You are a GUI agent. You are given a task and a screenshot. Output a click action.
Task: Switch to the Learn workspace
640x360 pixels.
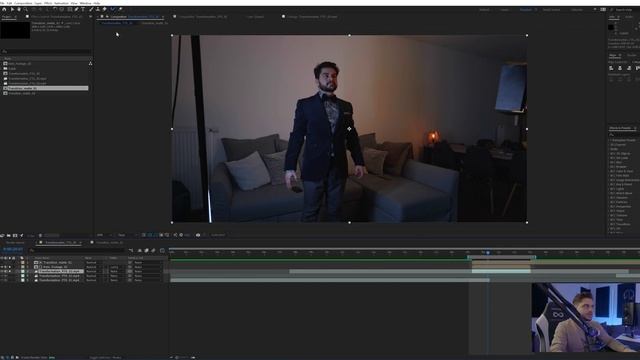point(504,10)
